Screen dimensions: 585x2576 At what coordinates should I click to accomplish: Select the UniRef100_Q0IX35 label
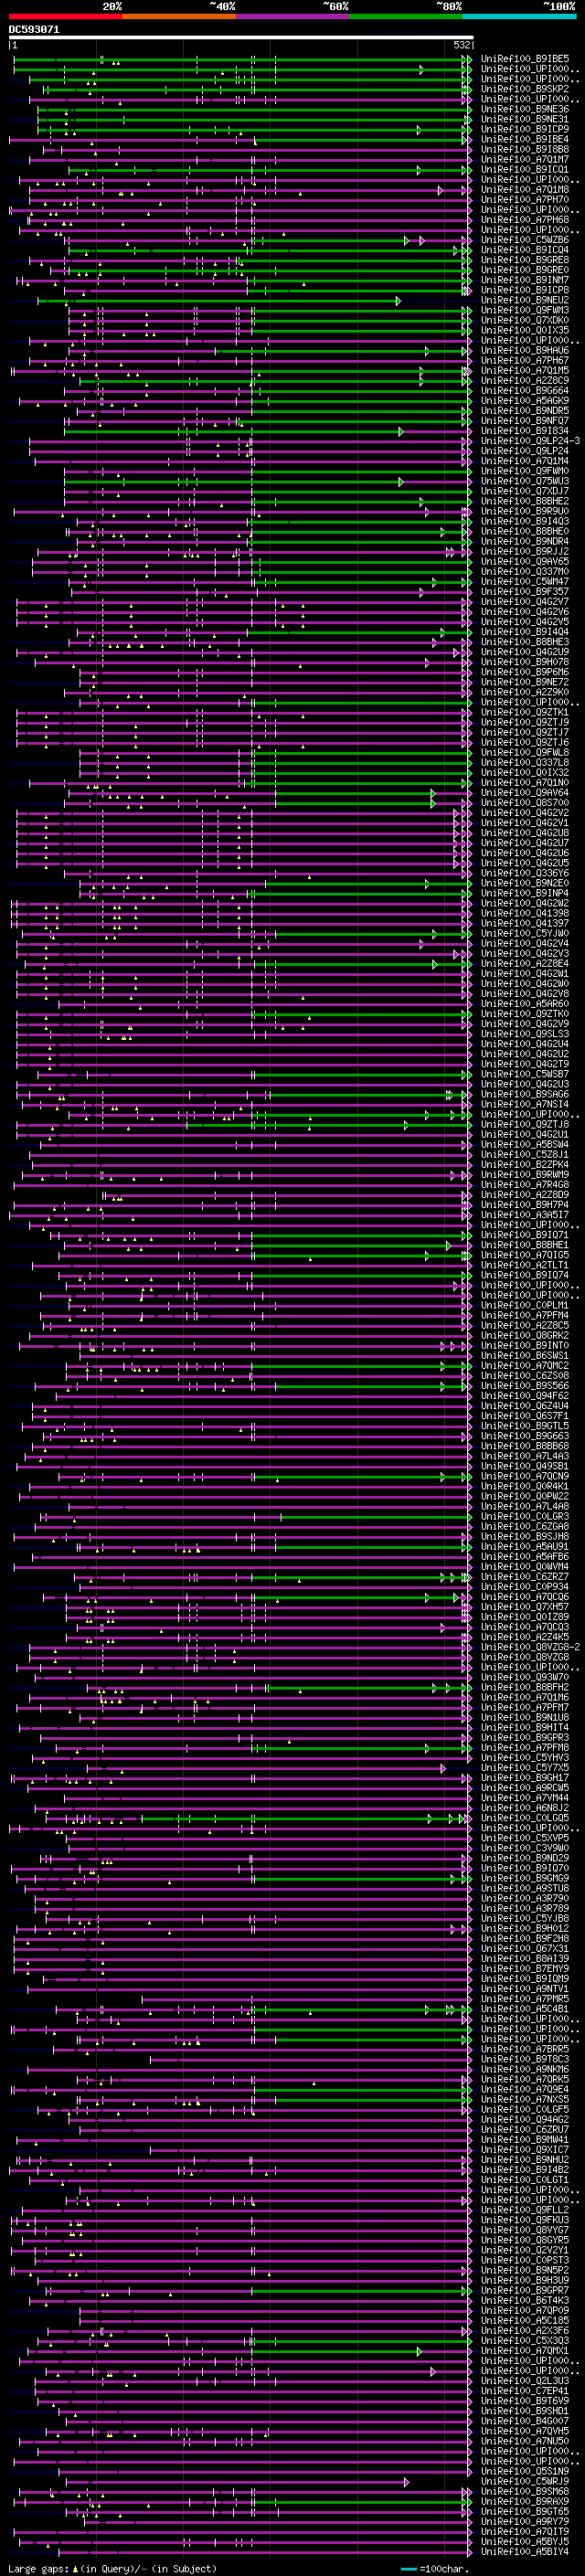click(x=525, y=330)
